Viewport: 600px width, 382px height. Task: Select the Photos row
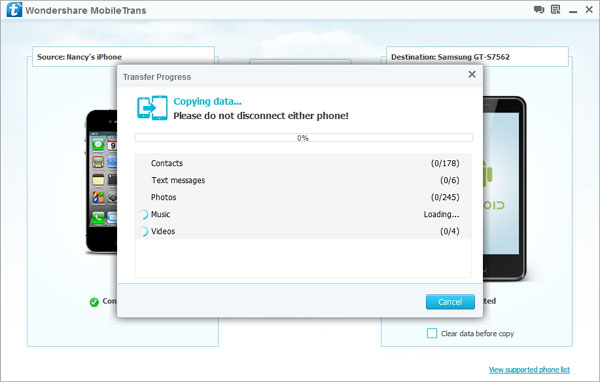tap(303, 197)
